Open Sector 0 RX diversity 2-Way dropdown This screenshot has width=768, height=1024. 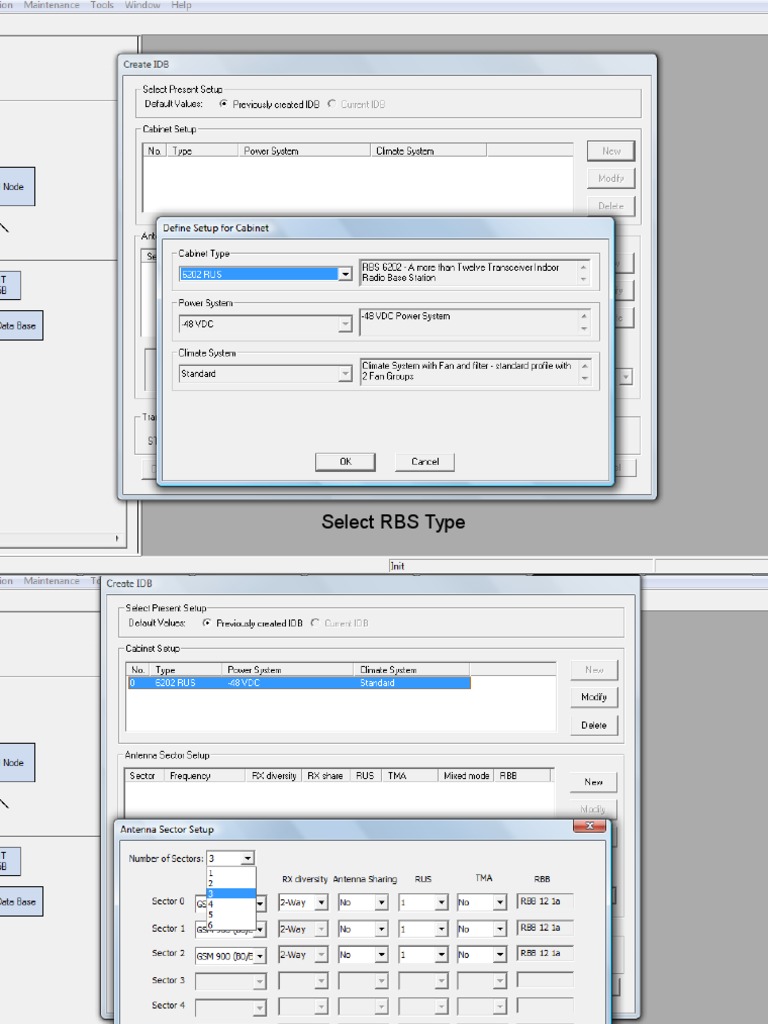point(321,903)
